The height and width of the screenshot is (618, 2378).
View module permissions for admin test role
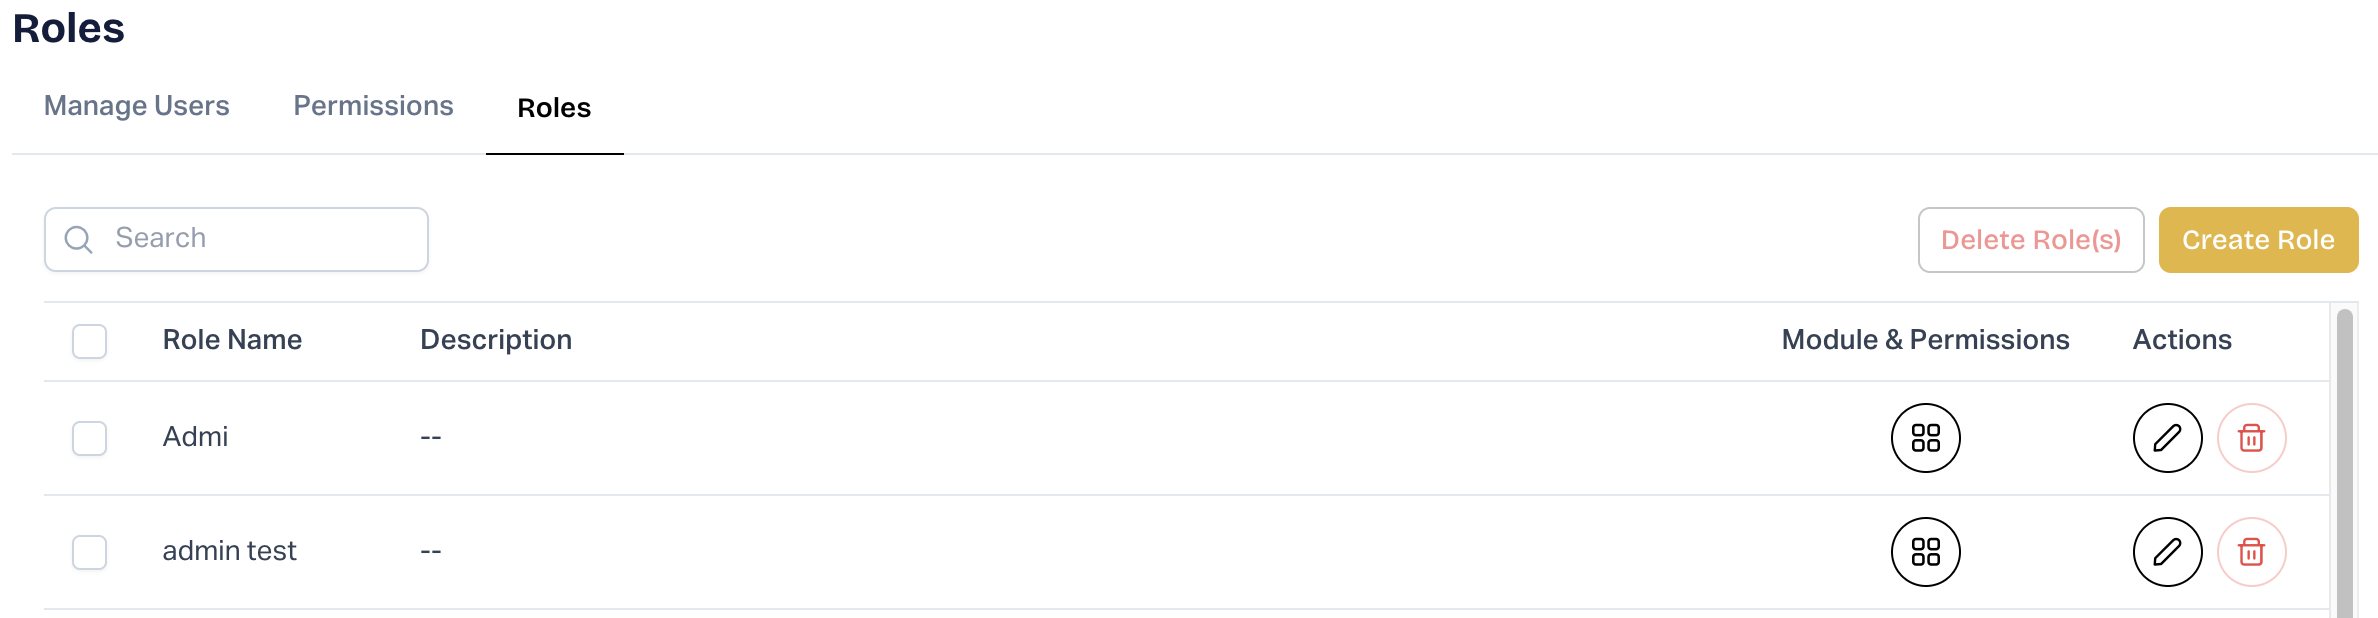tap(1925, 552)
